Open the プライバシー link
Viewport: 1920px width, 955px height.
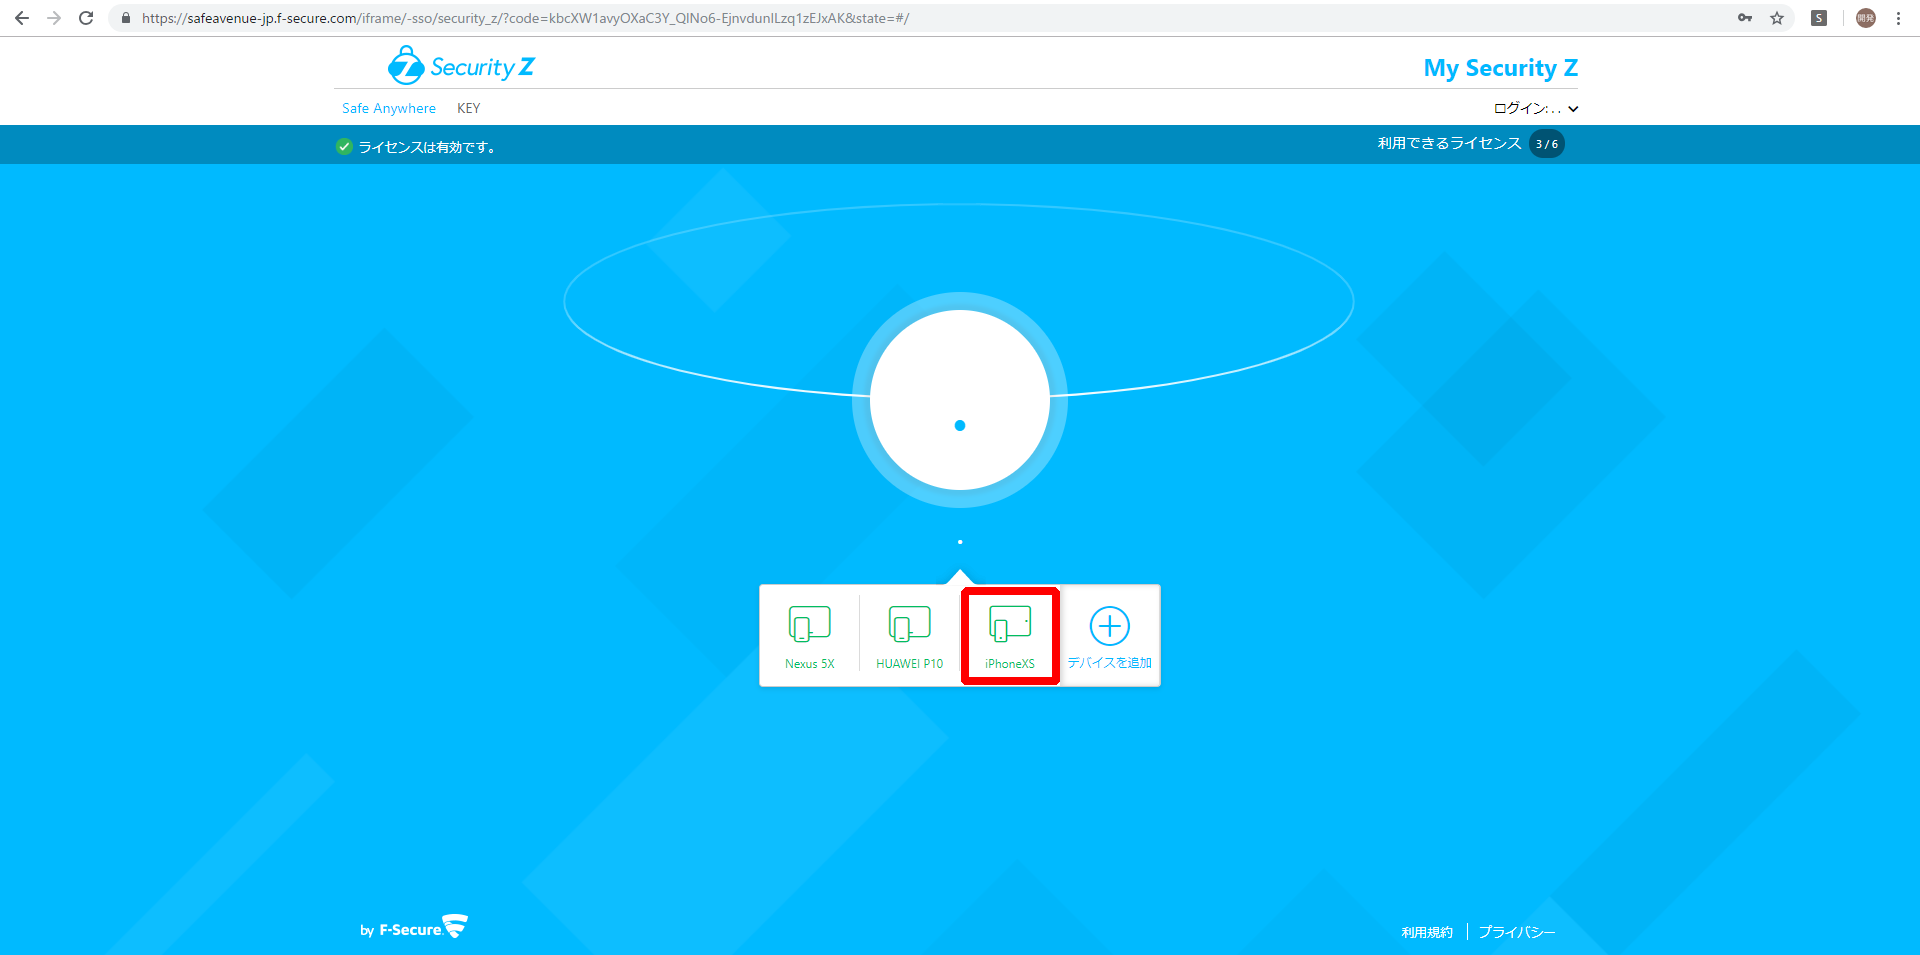[x=1517, y=932]
